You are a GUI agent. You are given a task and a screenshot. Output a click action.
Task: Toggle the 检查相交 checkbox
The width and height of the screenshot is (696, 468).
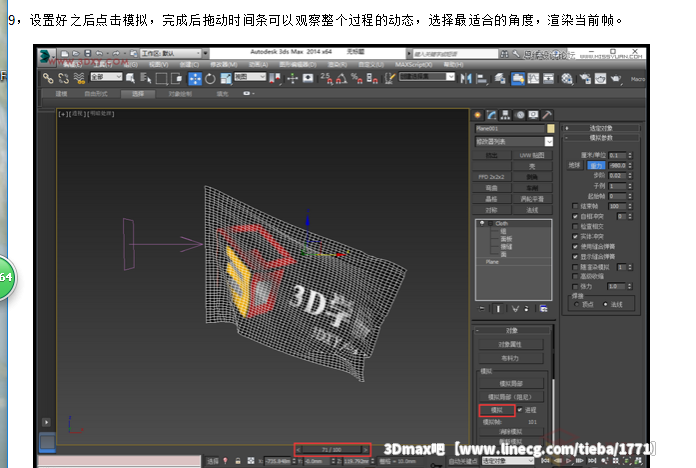coord(575,226)
